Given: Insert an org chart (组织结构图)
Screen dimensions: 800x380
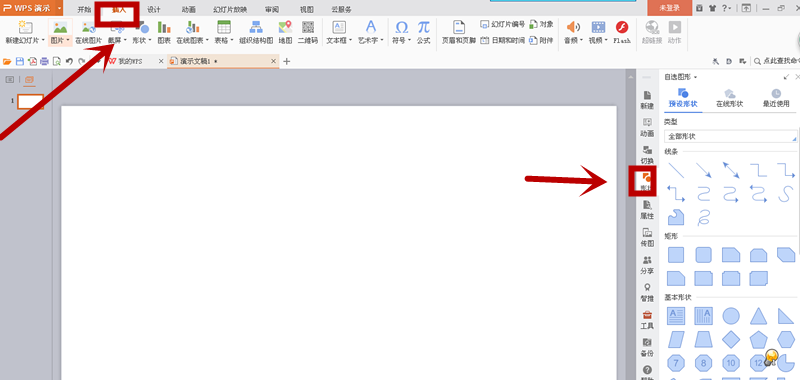Looking at the screenshot, I should [256, 33].
